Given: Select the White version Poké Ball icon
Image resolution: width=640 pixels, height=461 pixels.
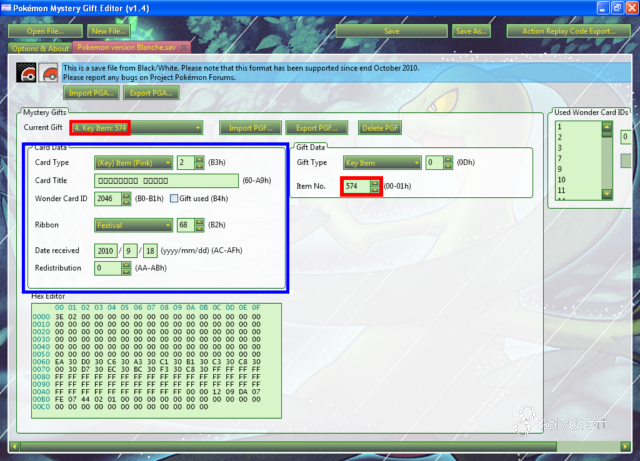Looking at the screenshot, I should coord(49,73).
